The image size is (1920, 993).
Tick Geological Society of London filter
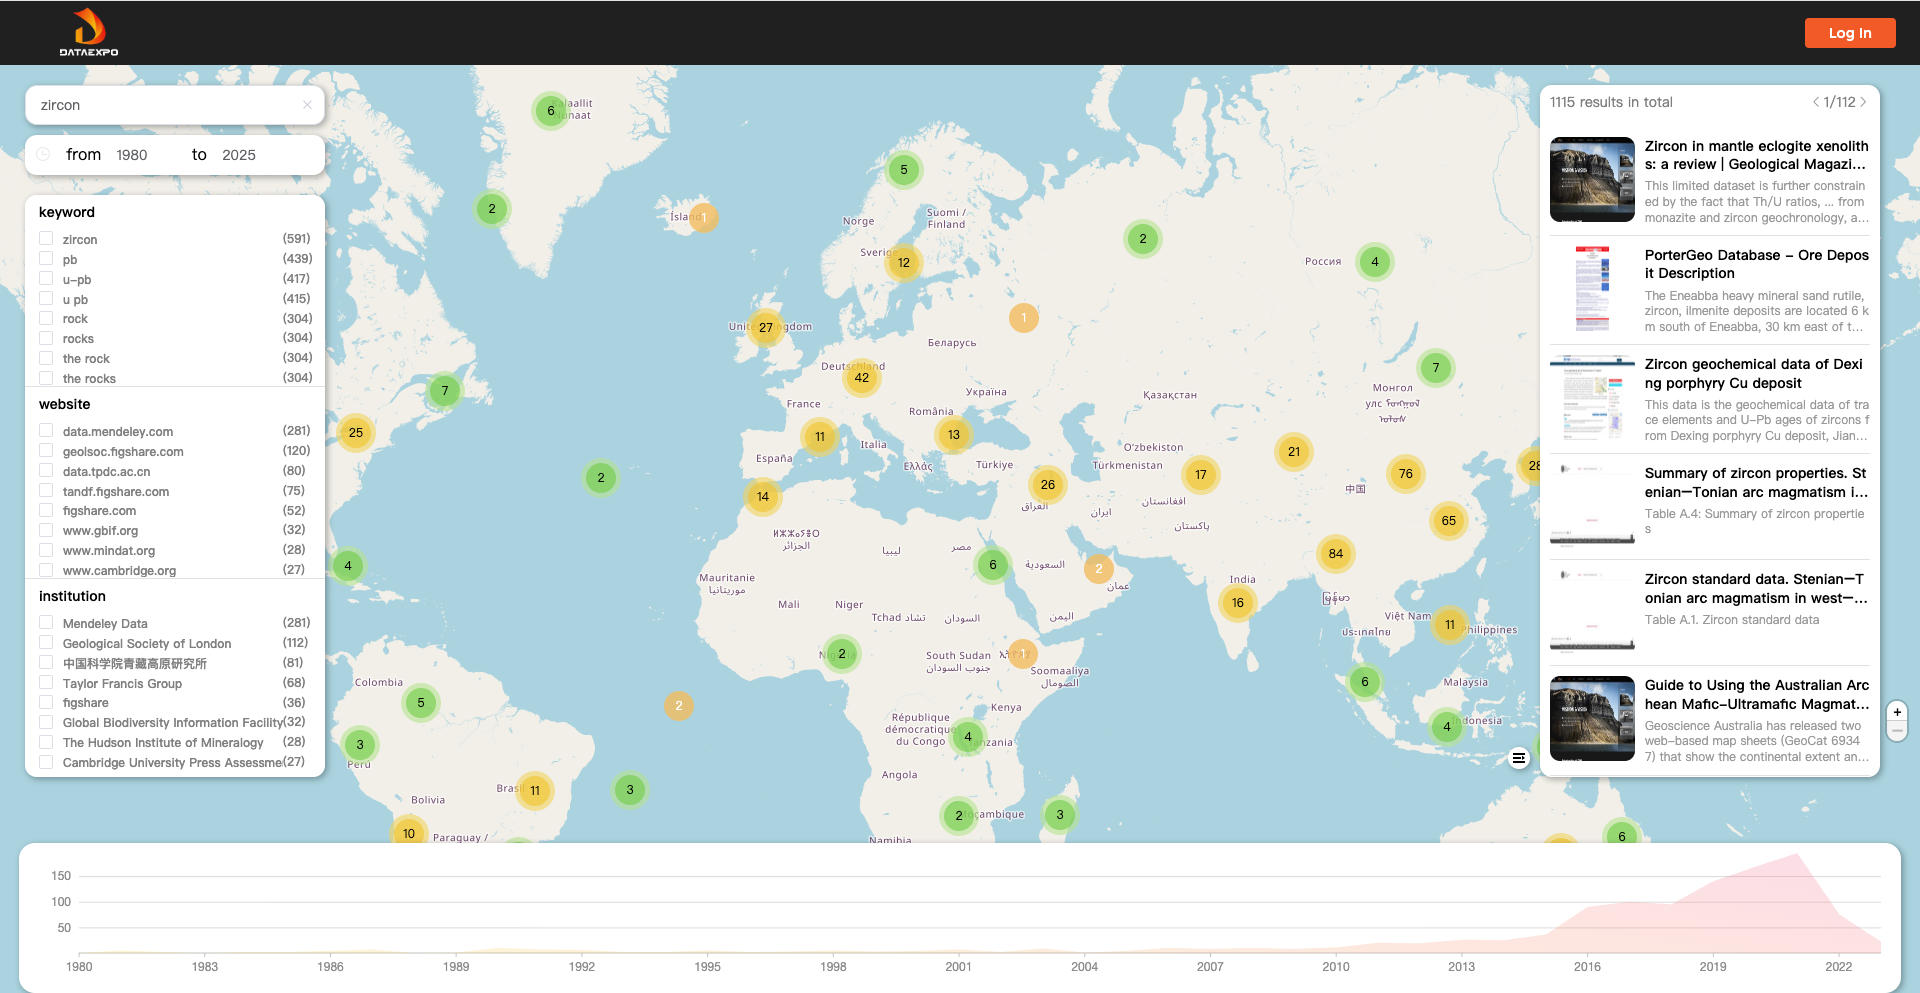[46, 643]
